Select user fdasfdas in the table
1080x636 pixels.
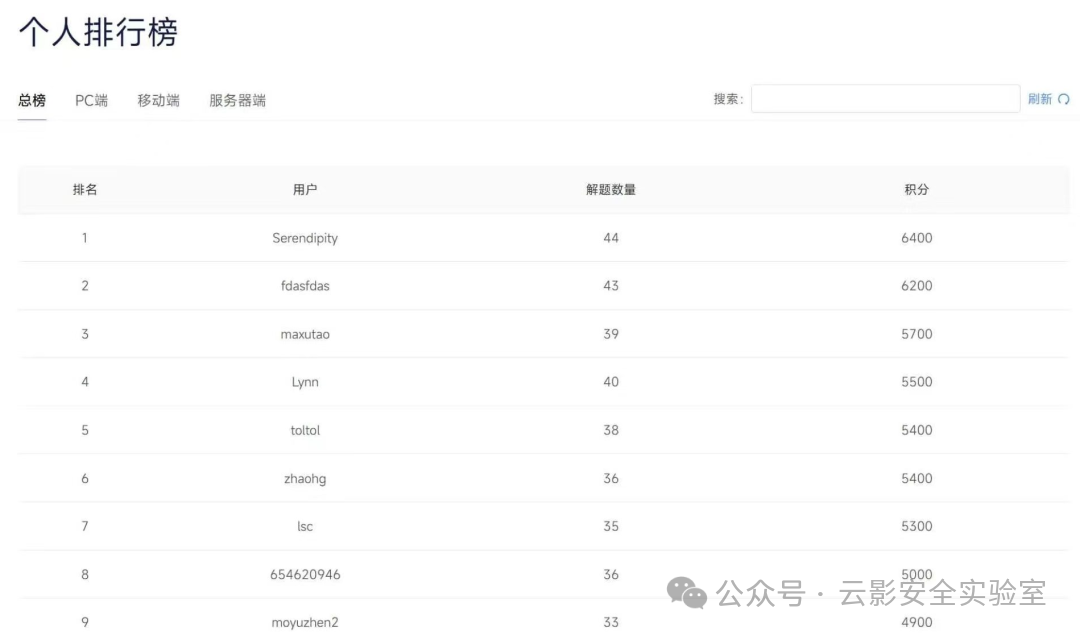pos(305,286)
